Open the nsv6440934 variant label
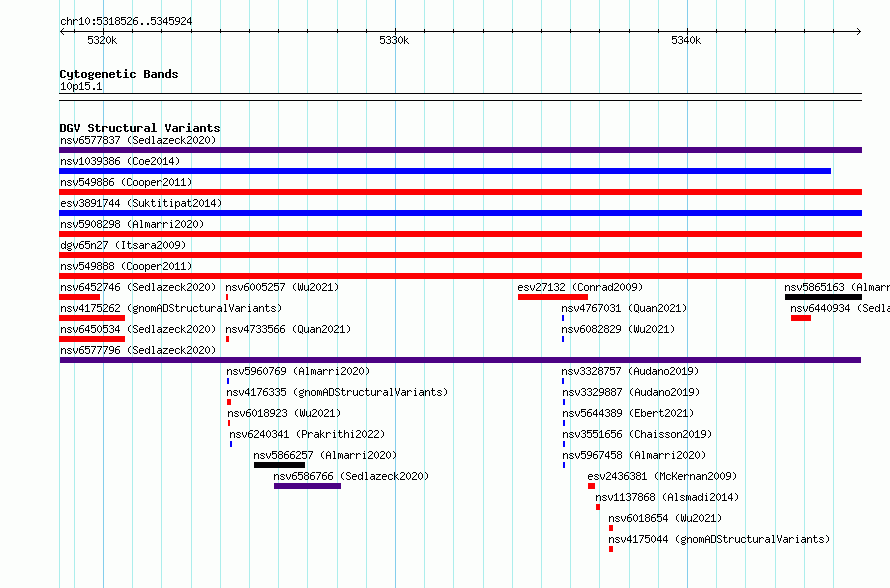 [839, 308]
